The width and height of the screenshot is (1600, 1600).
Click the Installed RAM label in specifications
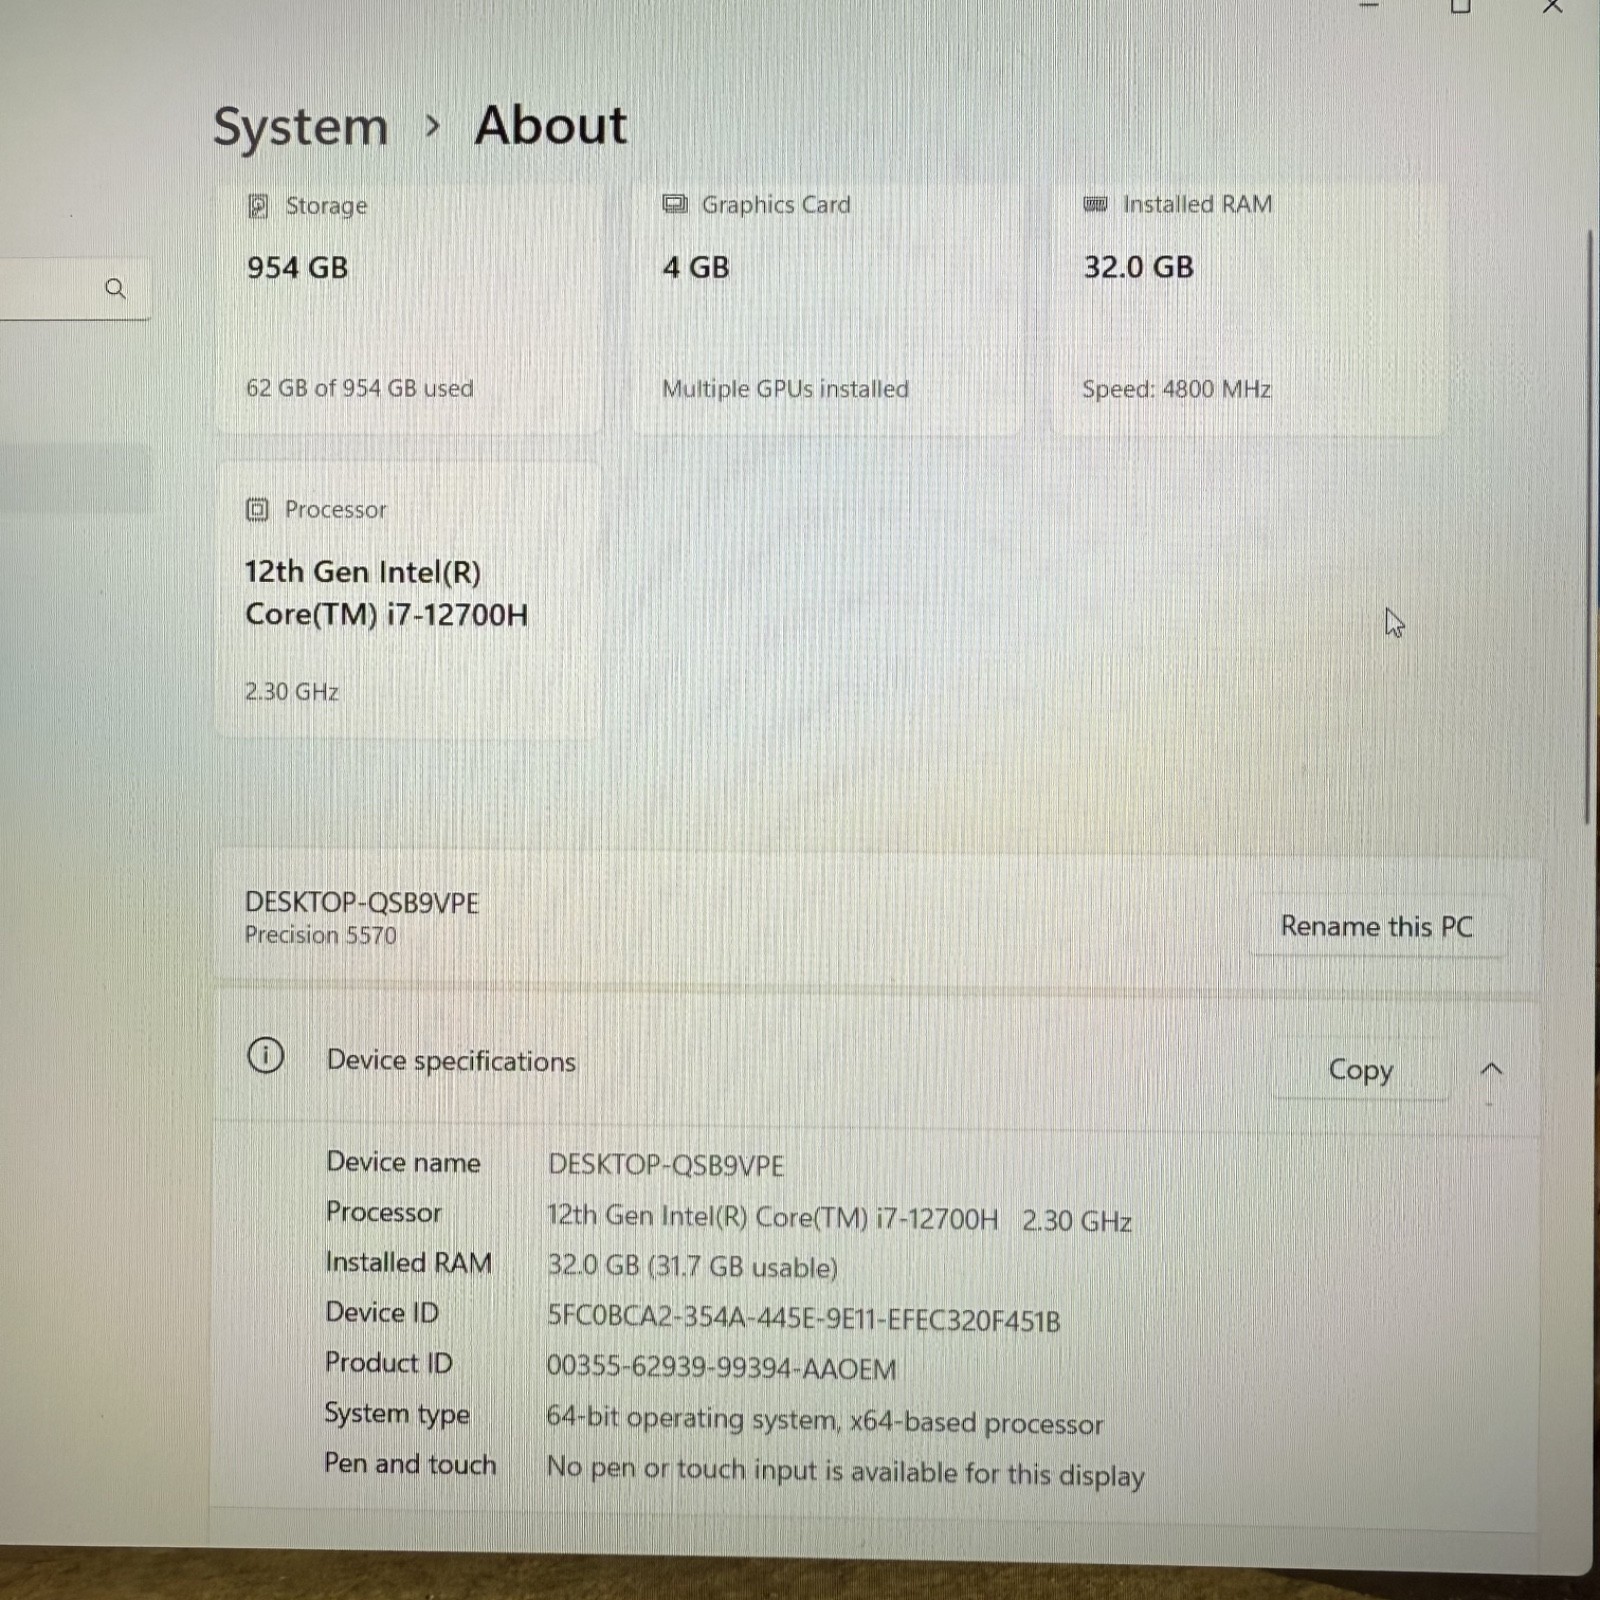tap(408, 1263)
